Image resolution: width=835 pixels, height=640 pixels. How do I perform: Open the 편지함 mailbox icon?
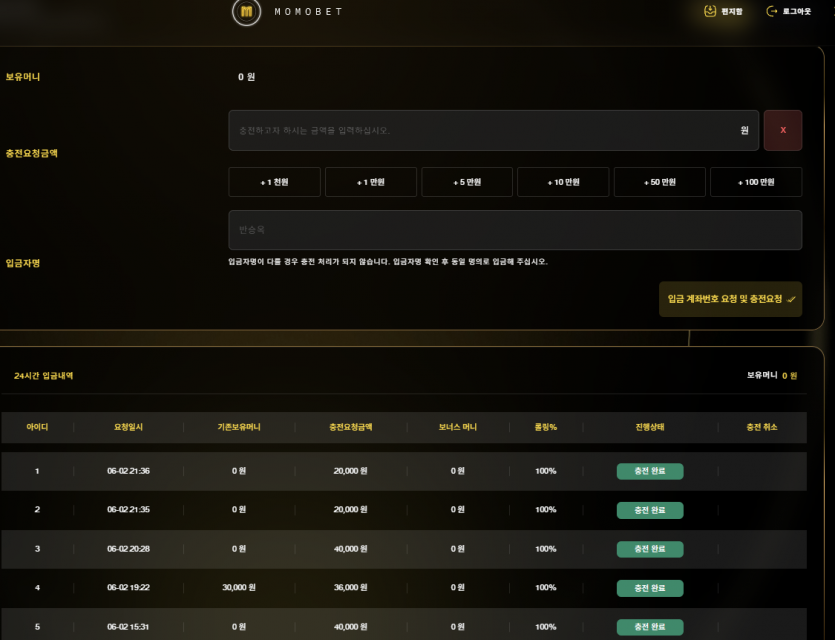[x=710, y=11]
